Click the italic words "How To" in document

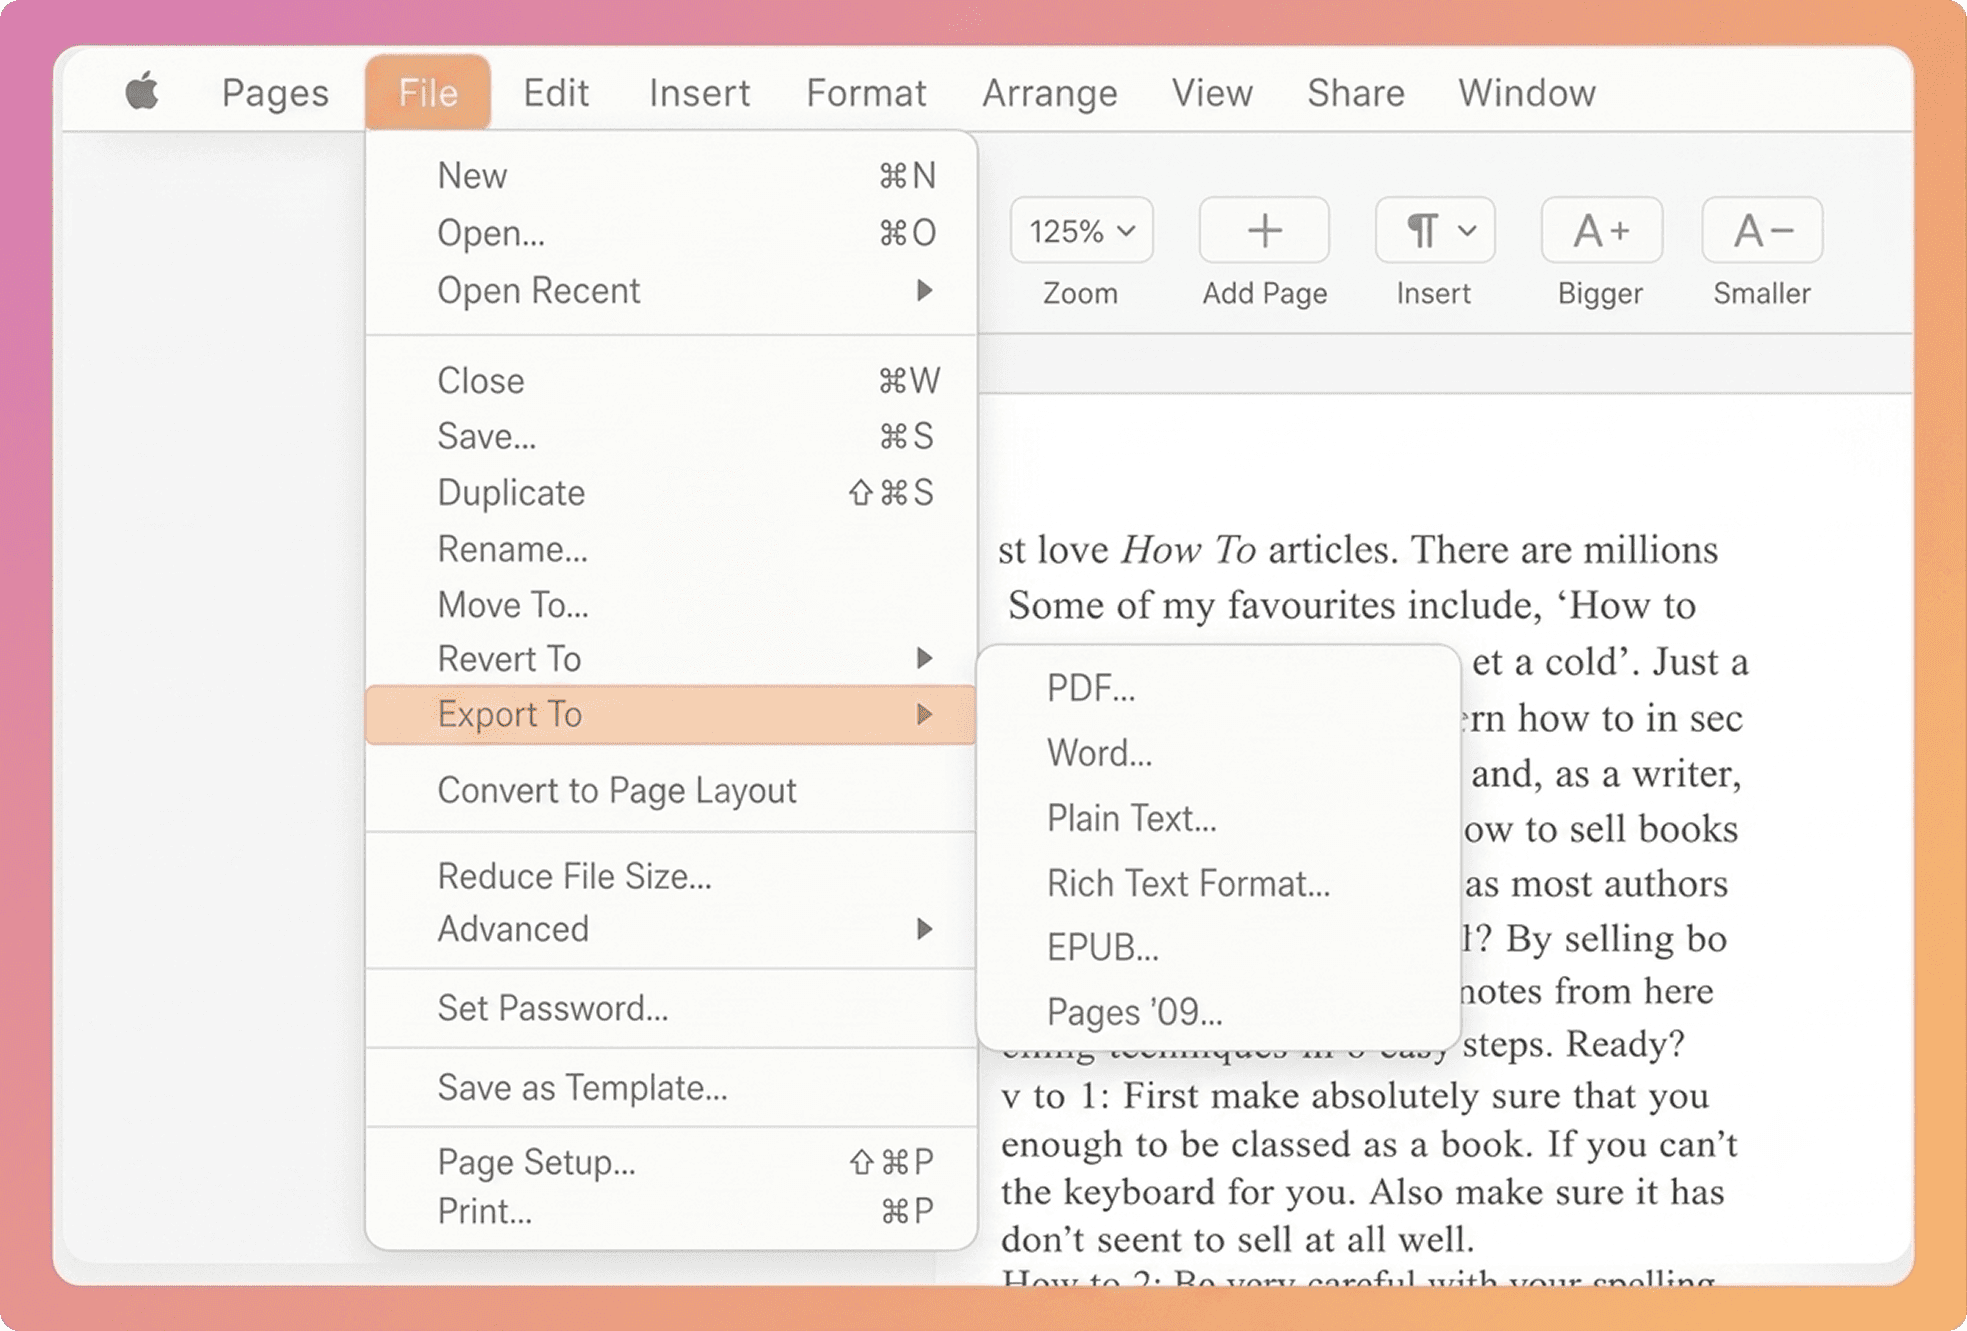click(1188, 549)
